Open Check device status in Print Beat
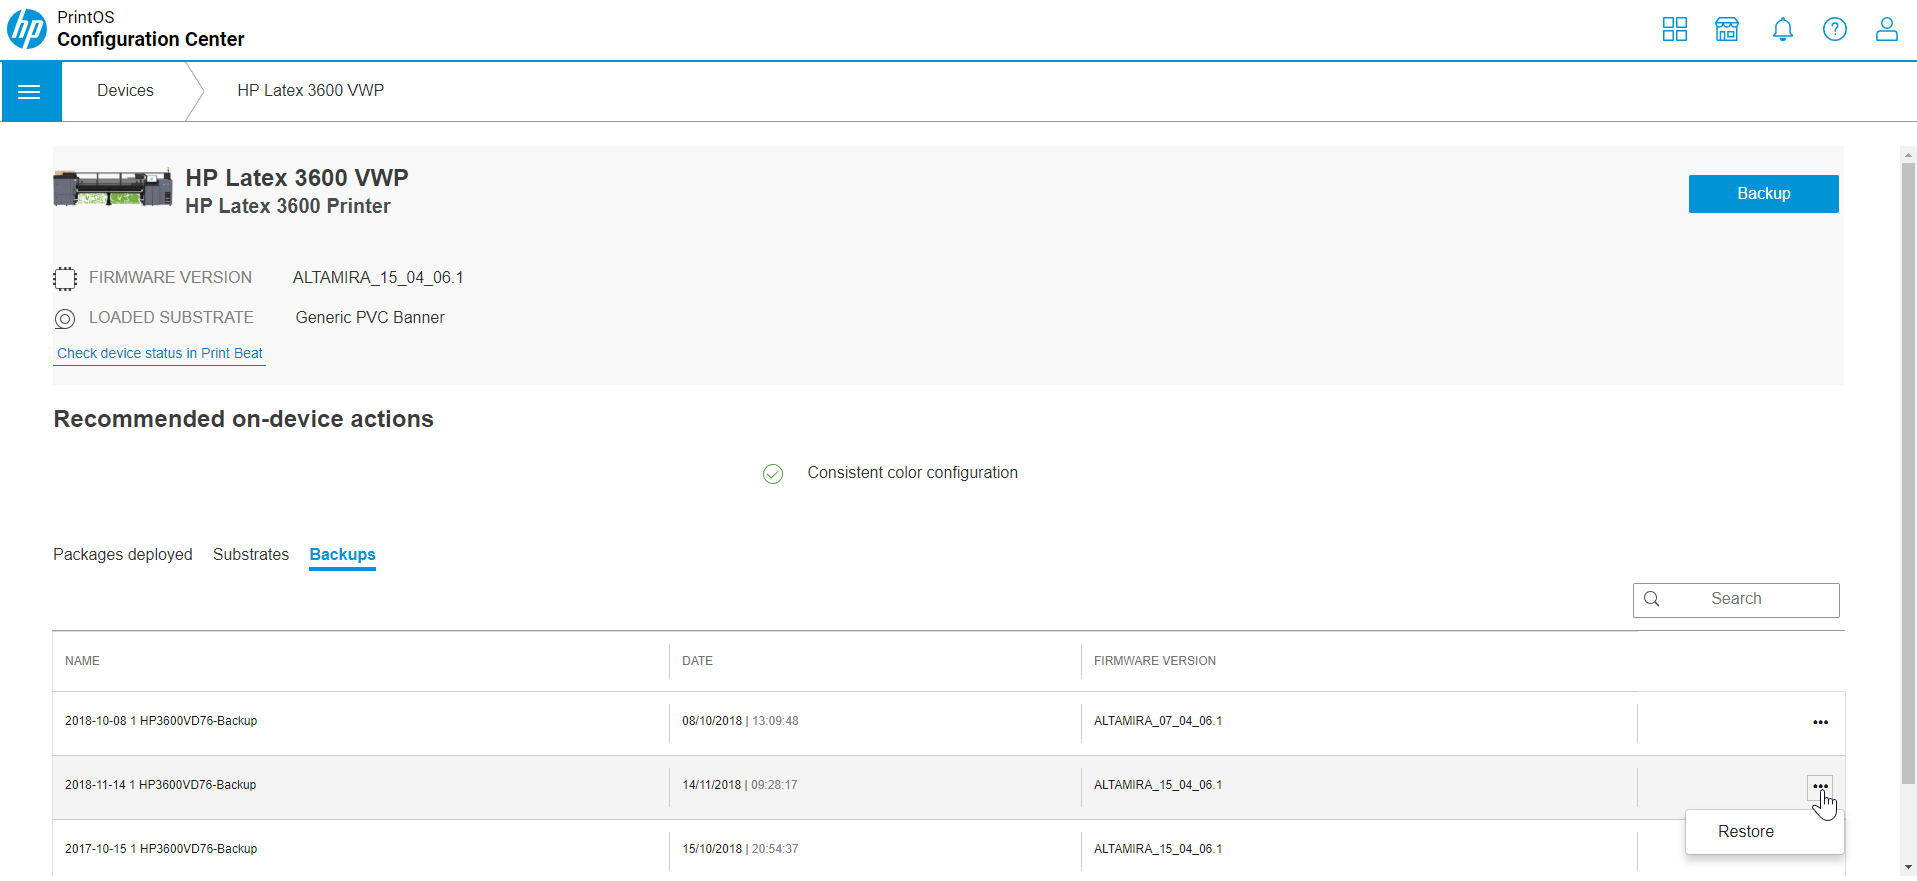The height and width of the screenshot is (881, 1917). [x=159, y=353]
